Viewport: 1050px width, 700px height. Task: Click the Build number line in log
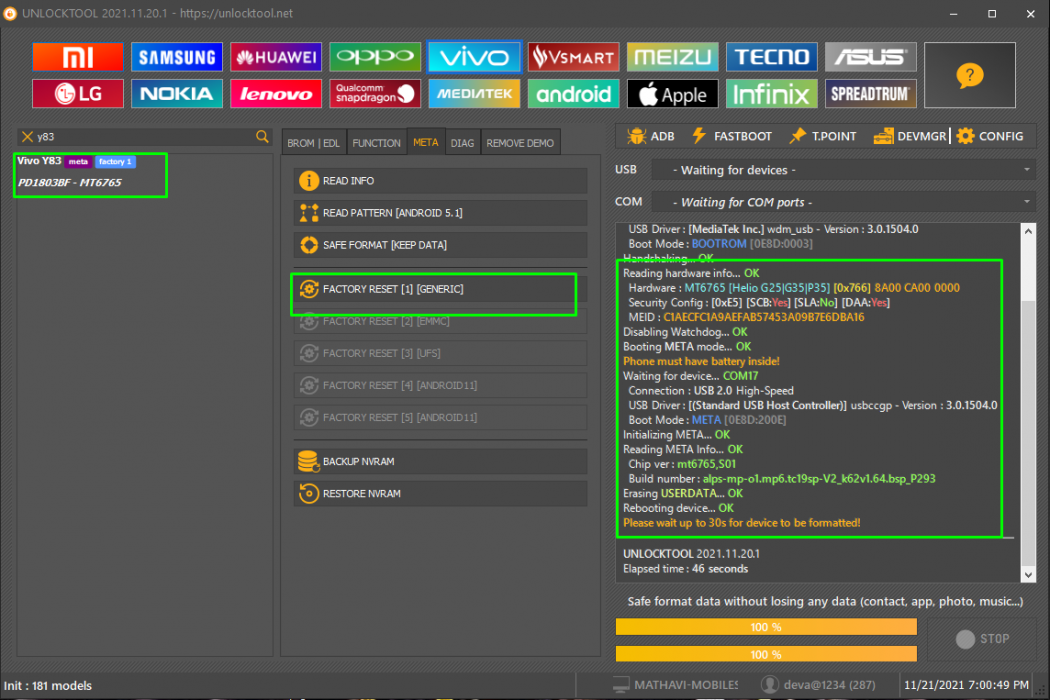[781, 479]
